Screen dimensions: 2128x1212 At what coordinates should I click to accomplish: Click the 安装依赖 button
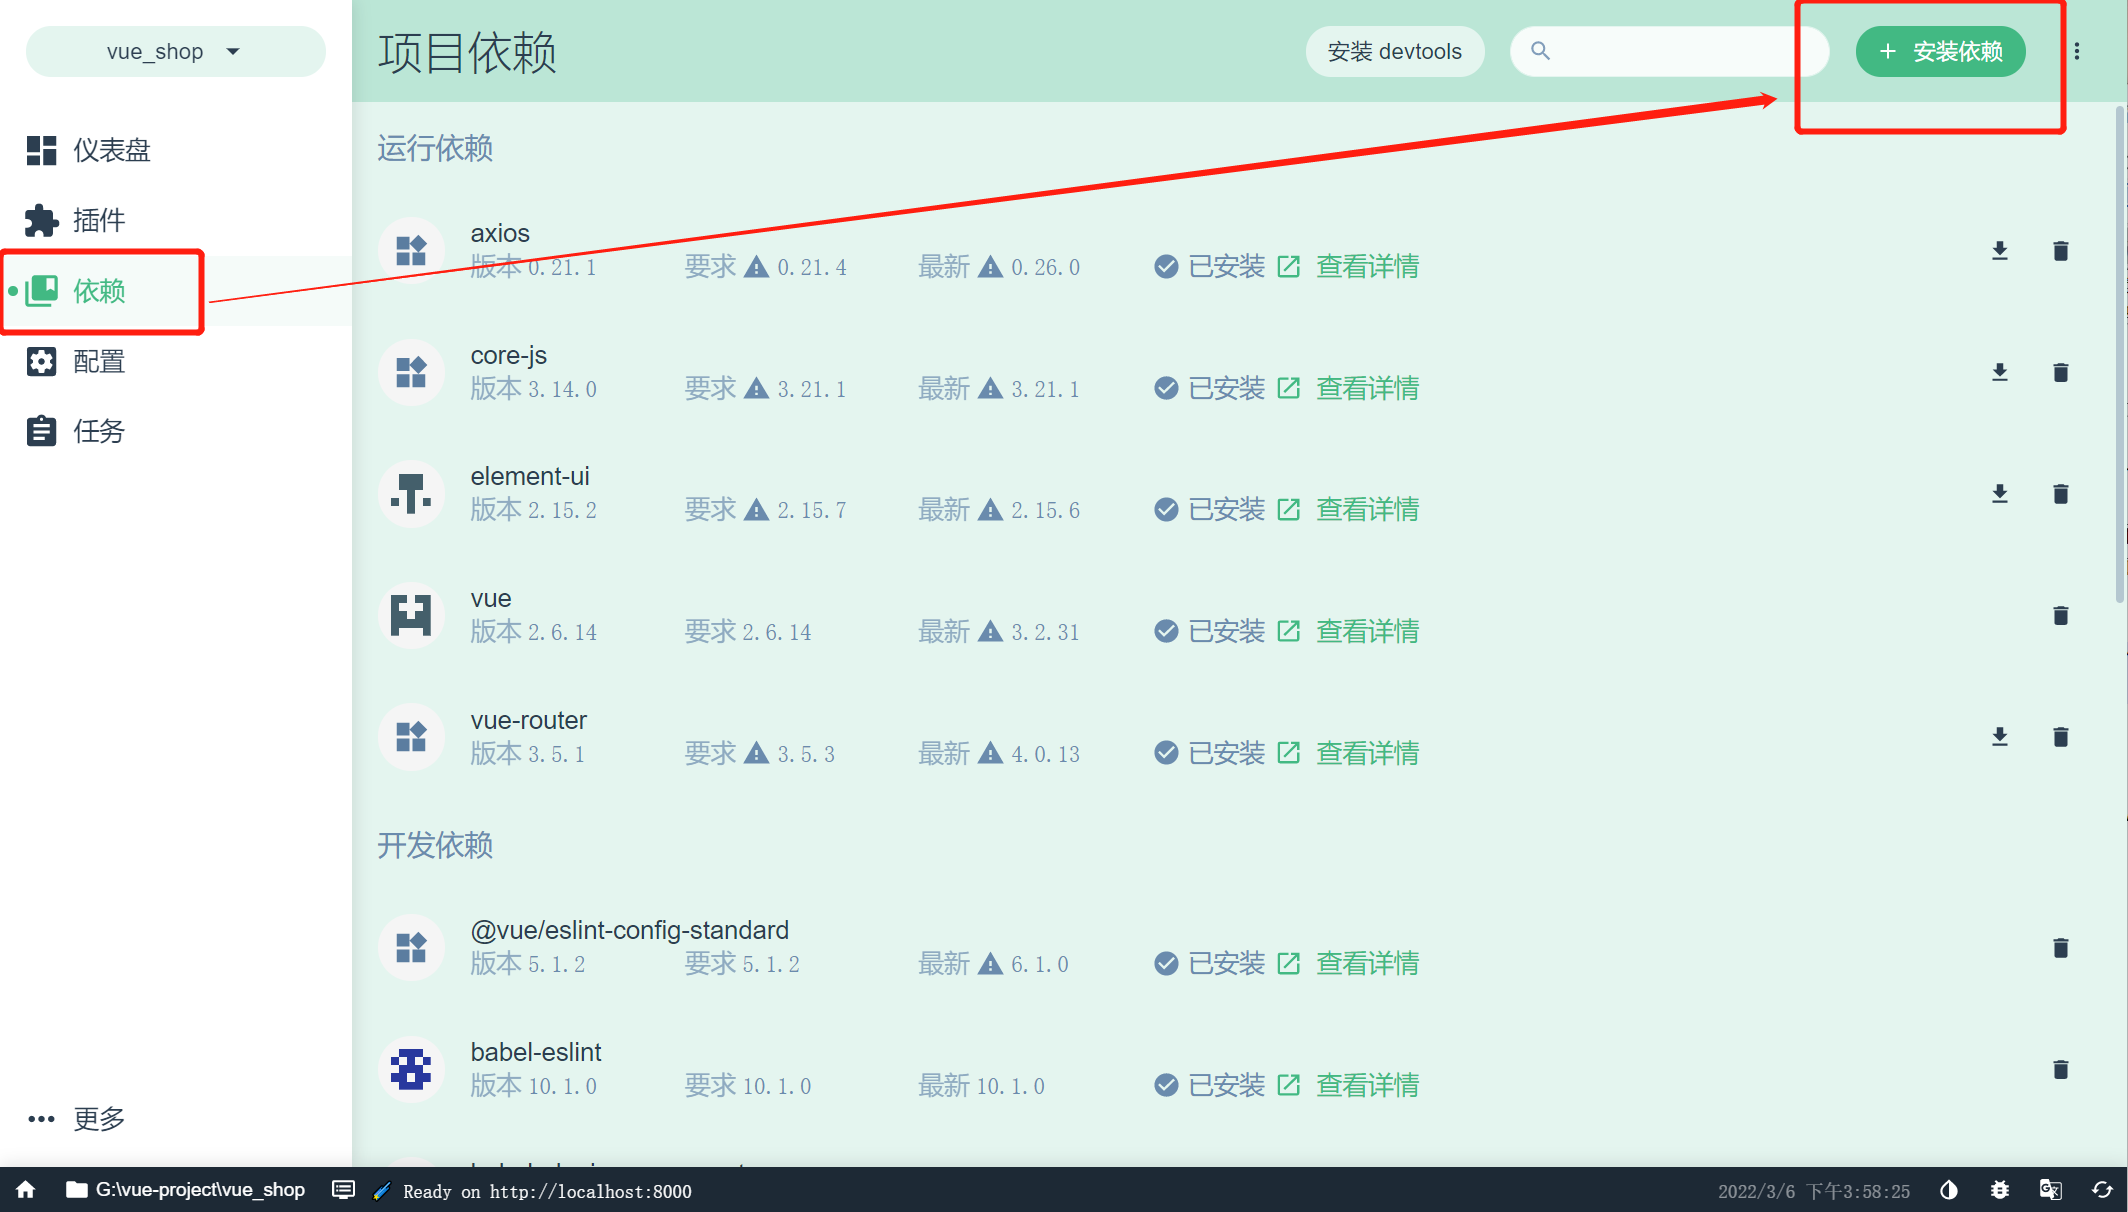tap(1940, 52)
